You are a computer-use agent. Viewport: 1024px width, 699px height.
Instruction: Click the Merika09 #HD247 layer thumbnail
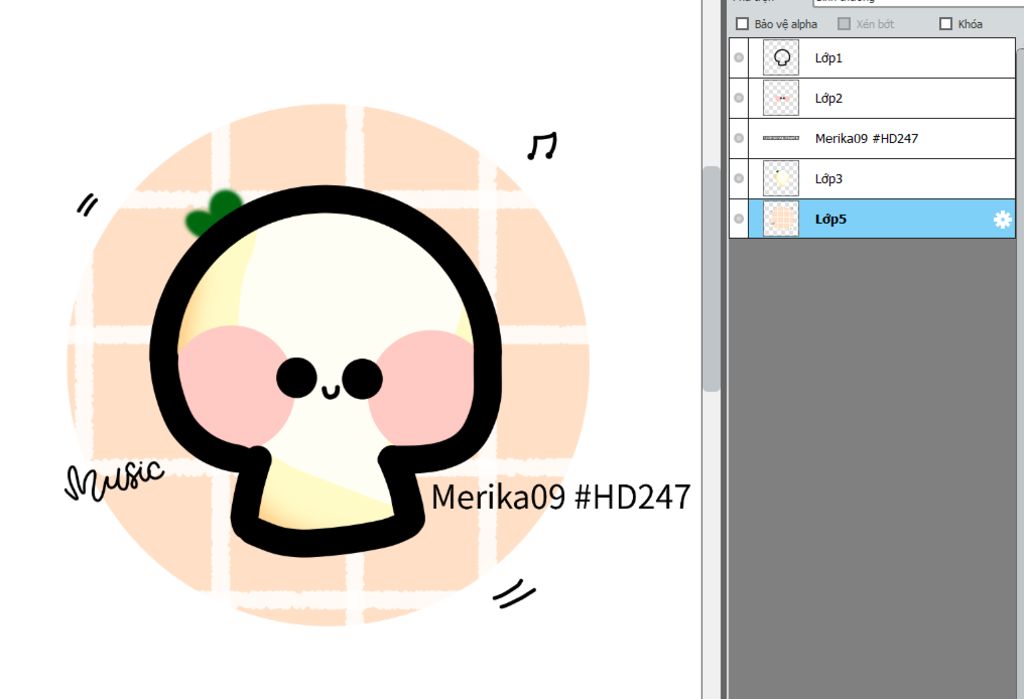pyautogui.click(x=781, y=138)
